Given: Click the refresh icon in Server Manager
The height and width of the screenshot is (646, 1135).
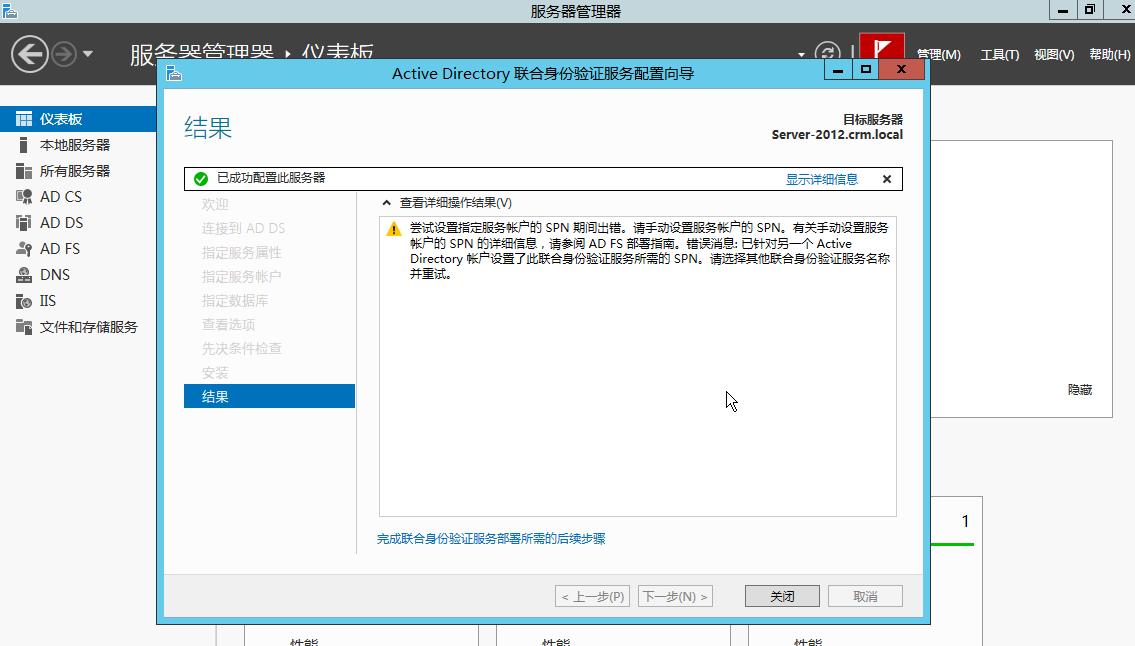Looking at the screenshot, I should 827,53.
